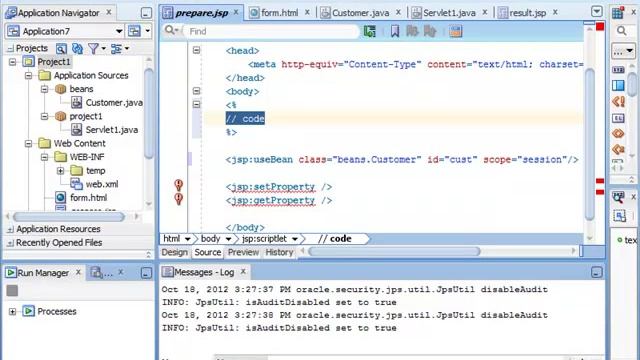640x360 pixels.
Task: Click the palette search magnifier
Action: [x=622, y=31]
